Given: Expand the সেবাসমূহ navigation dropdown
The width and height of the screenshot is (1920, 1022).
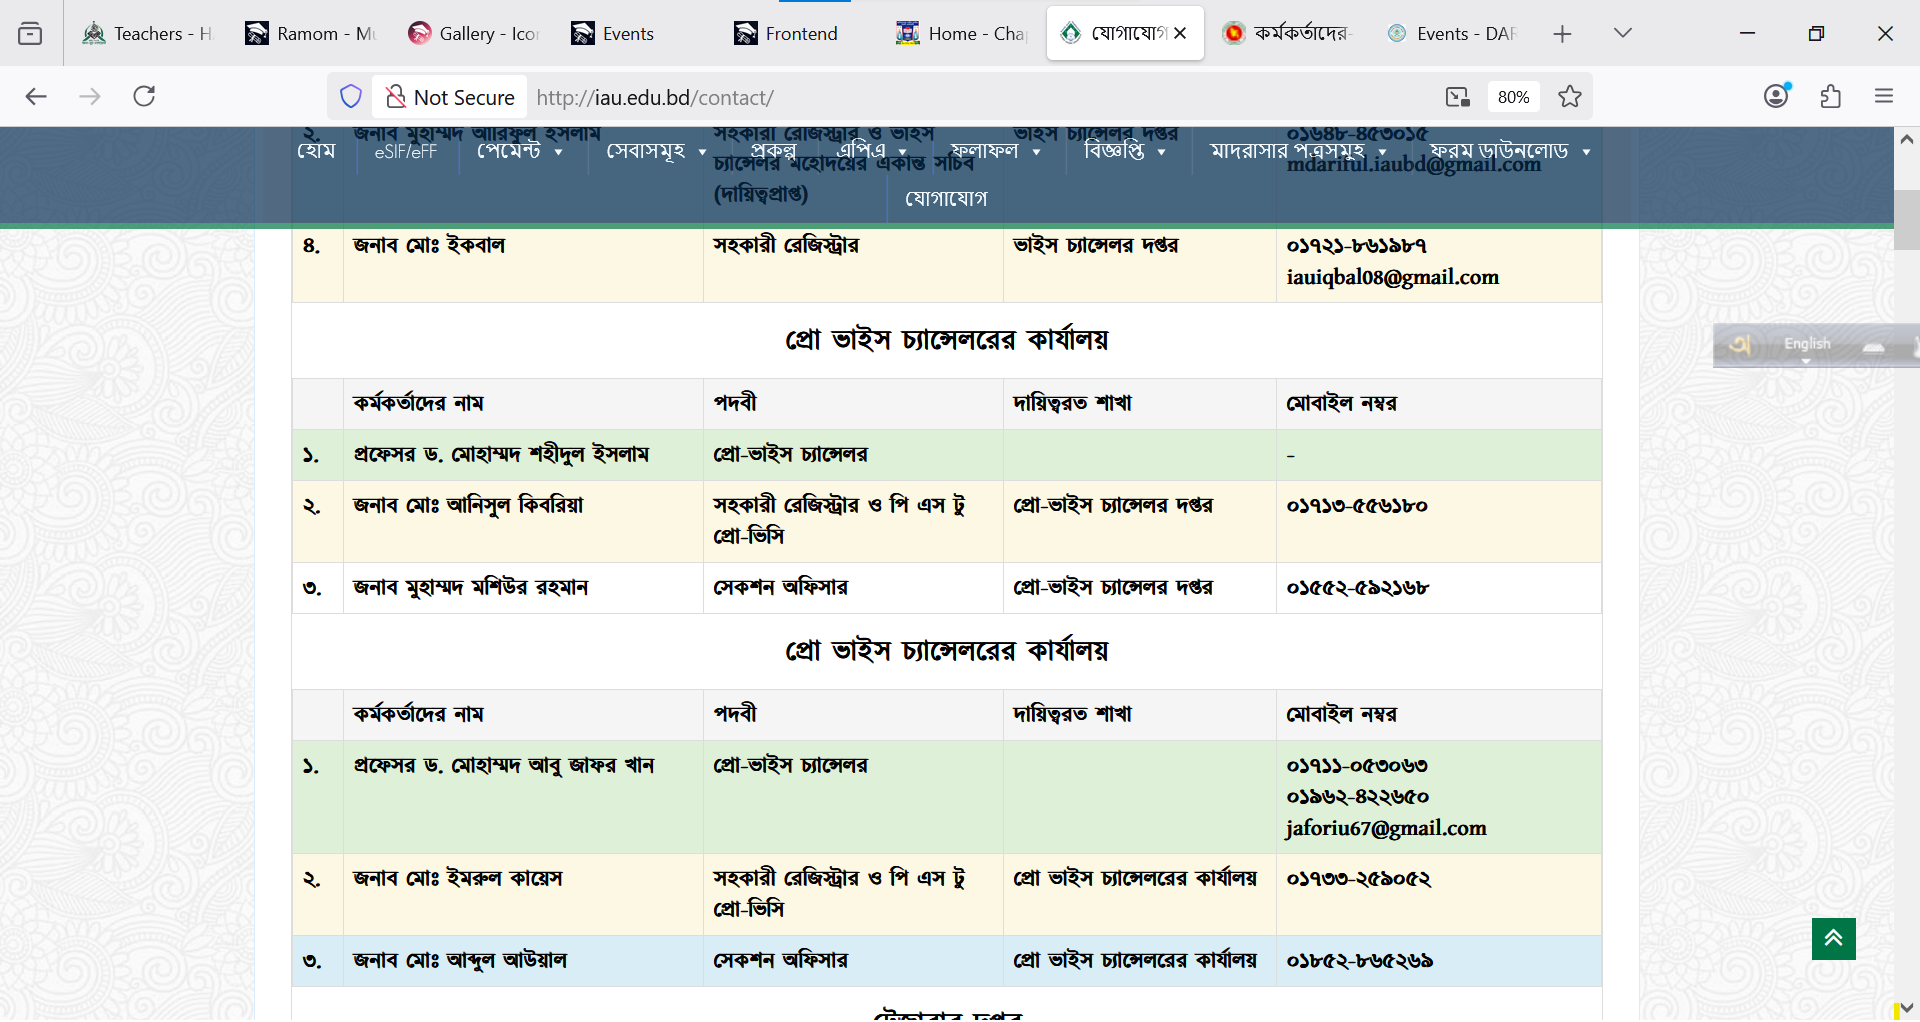Looking at the screenshot, I should (x=656, y=151).
